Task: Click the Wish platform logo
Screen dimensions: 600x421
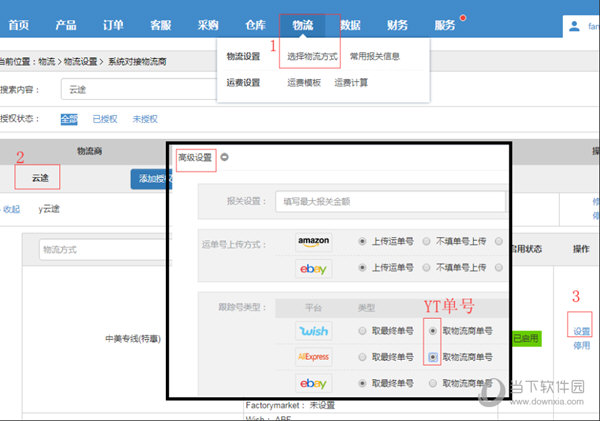Action: pyautogui.click(x=313, y=330)
